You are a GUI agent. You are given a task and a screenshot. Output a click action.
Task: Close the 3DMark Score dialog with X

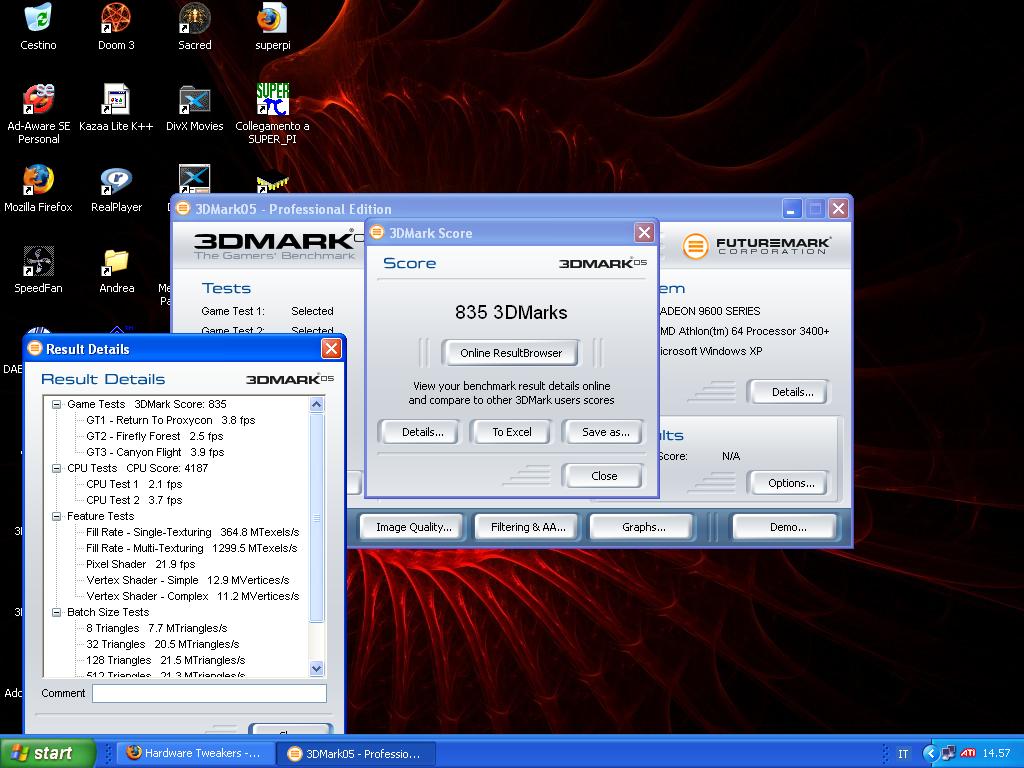644,232
